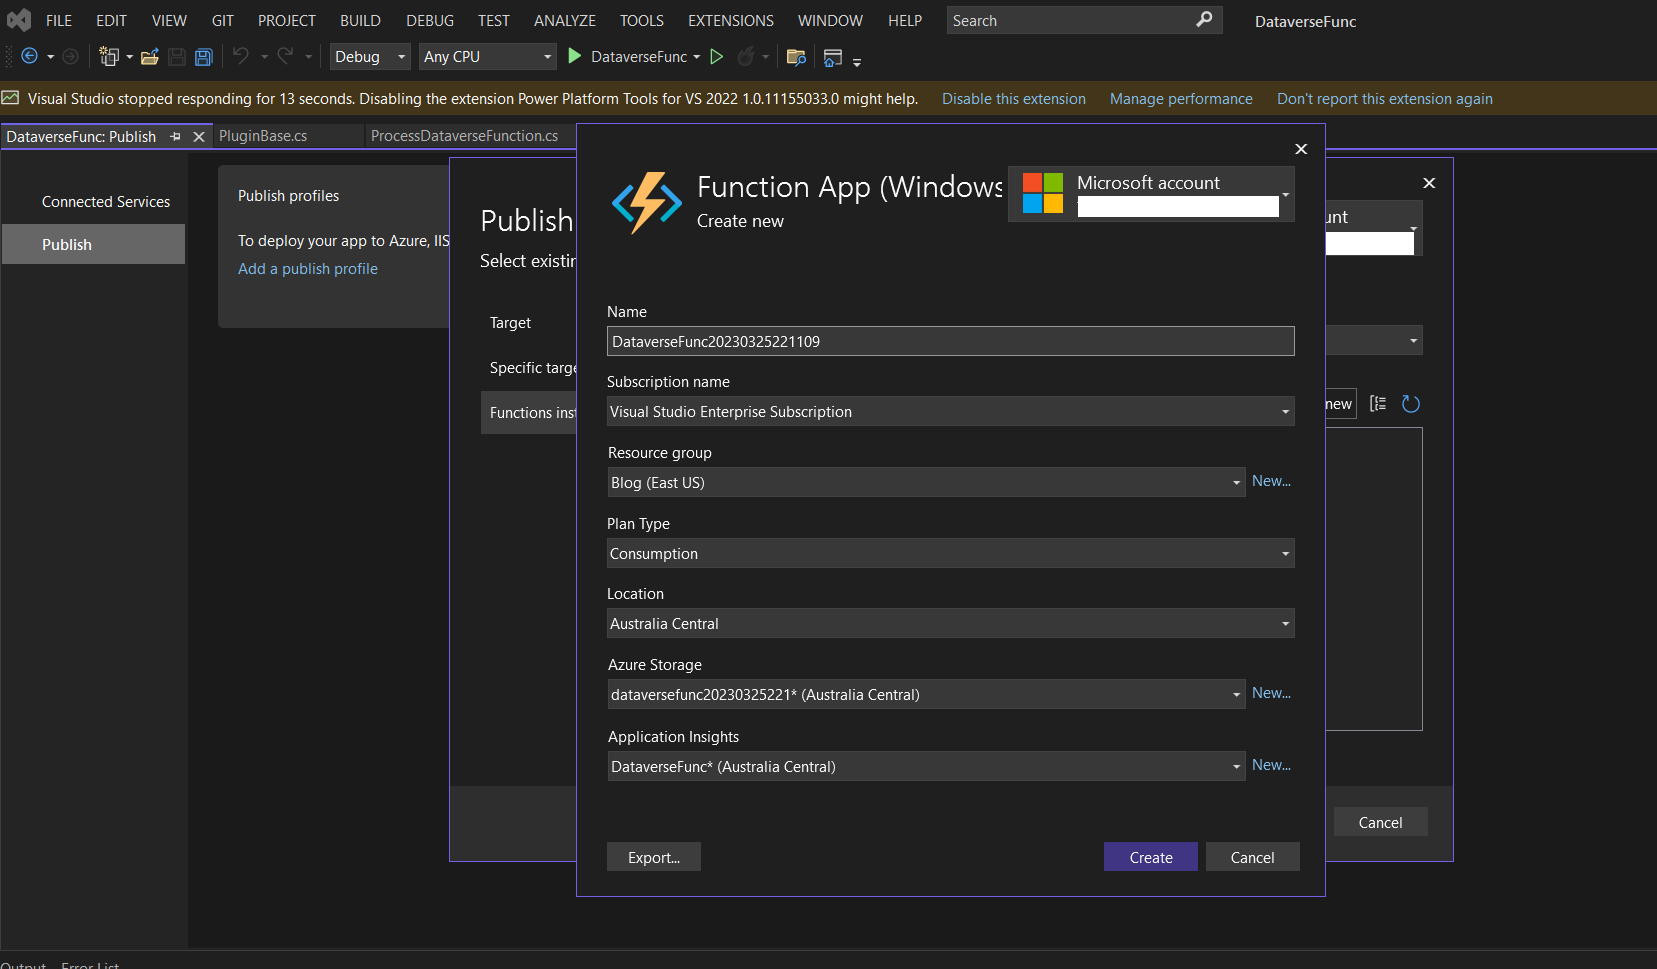Open the Location dropdown
The width and height of the screenshot is (1657, 969).
click(950, 623)
